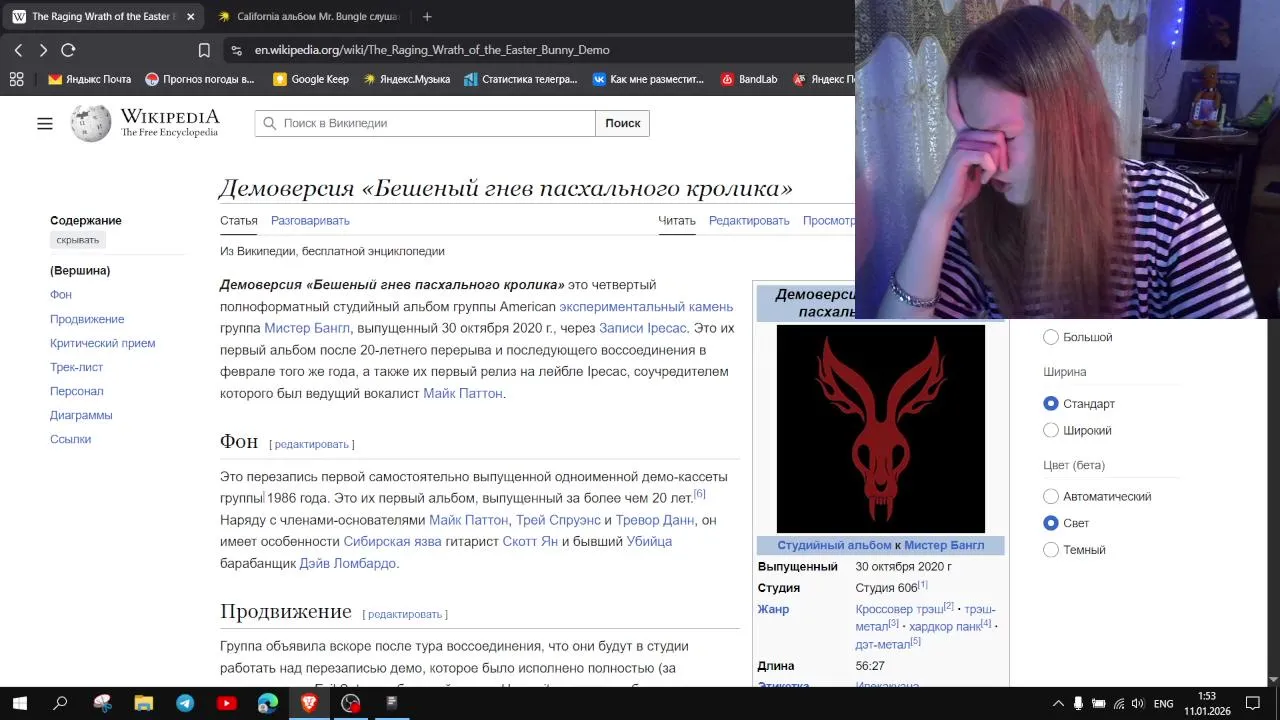Open Microsoft Edge from the taskbar

(268, 703)
